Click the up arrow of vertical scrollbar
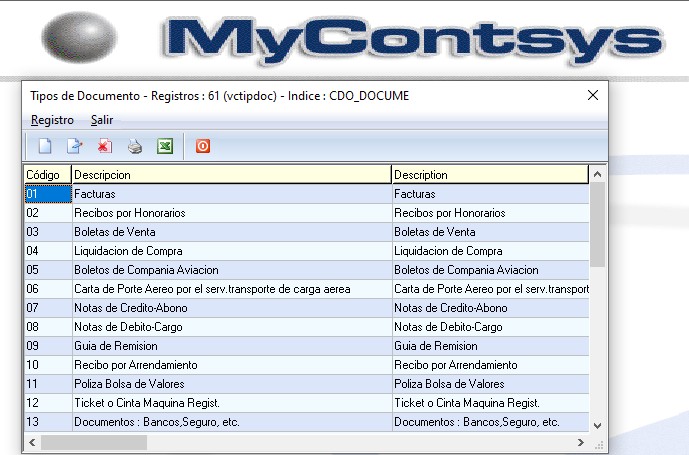The width and height of the screenshot is (689, 455). (598, 174)
